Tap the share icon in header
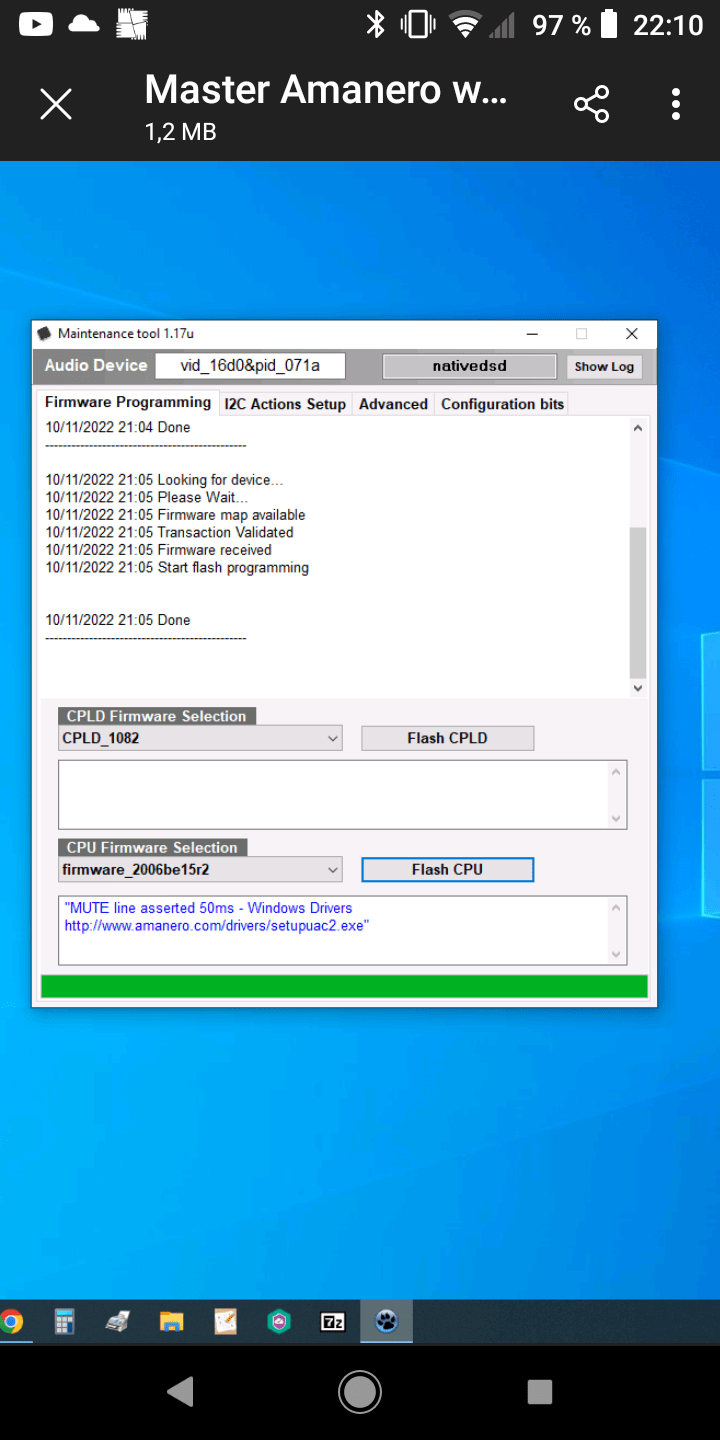This screenshot has height=1440, width=720. coord(591,104)
